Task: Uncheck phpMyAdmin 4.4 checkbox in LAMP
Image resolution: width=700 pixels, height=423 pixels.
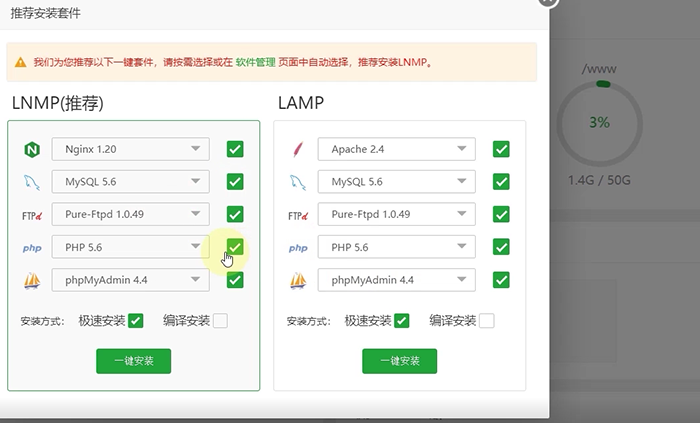Action: 501,280
